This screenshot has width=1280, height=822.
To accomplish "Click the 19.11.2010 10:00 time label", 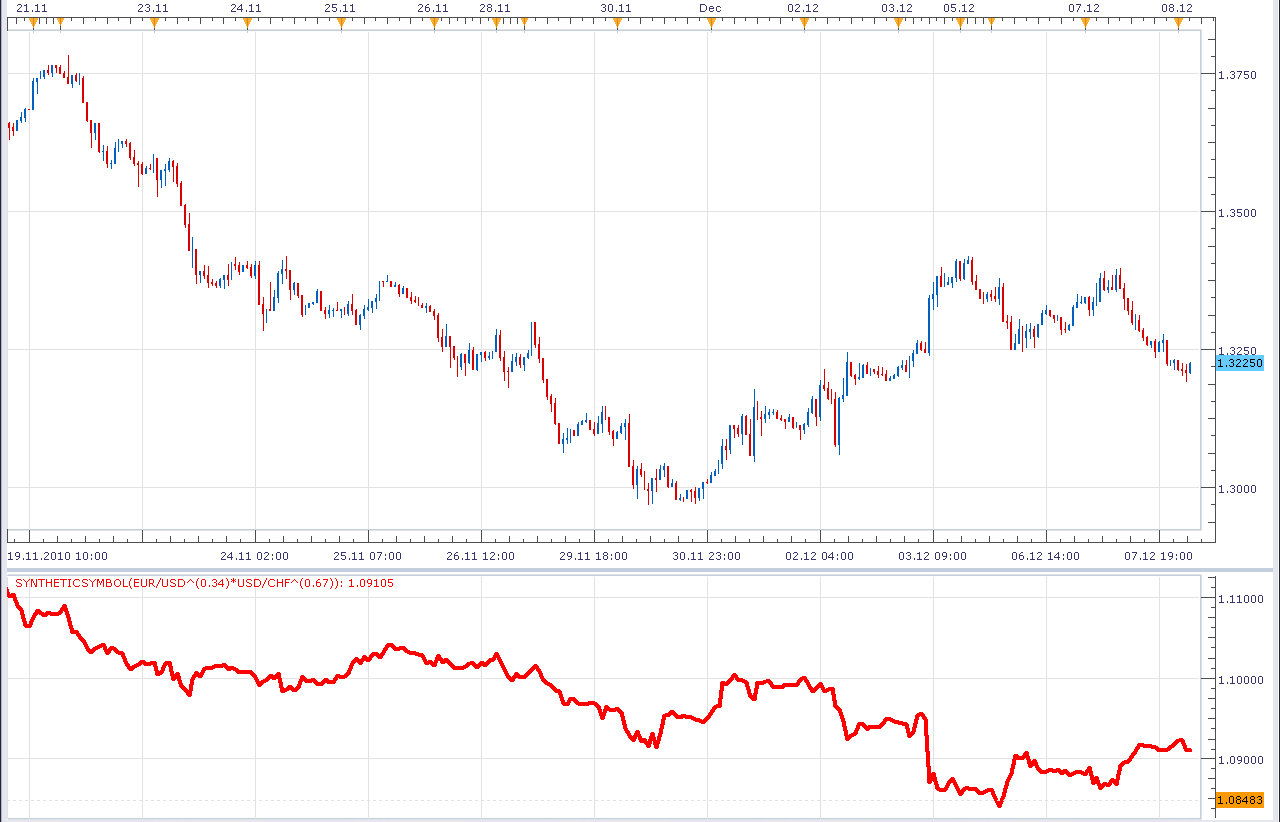I will pos(58,555).
